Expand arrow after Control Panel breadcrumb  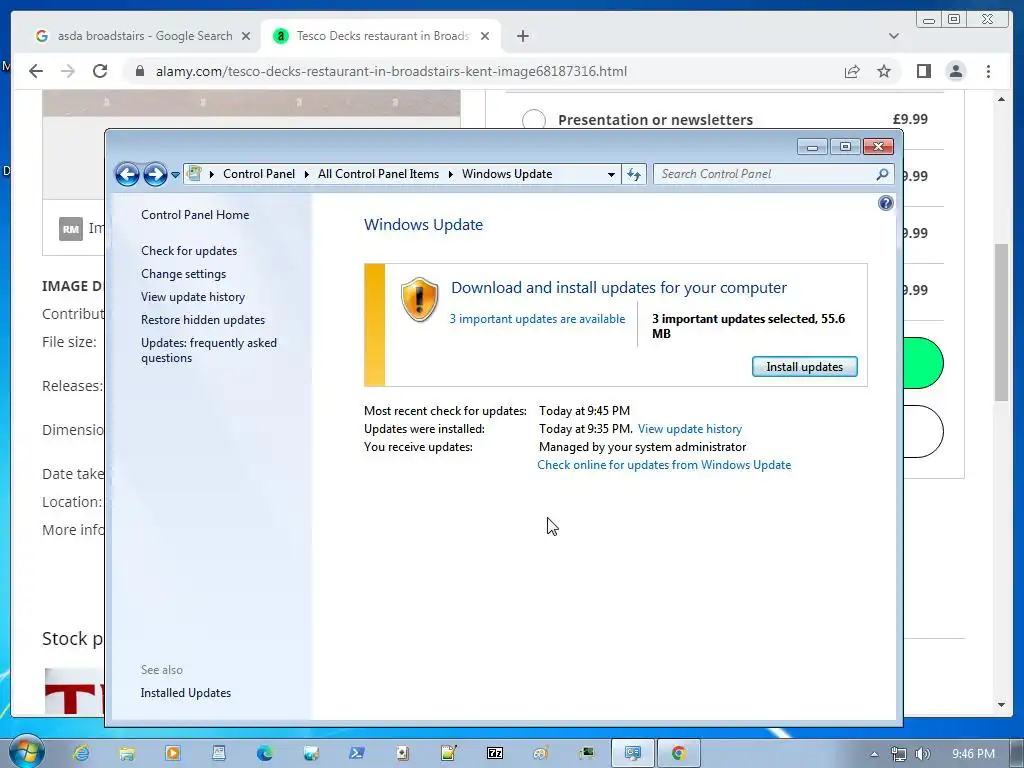click(306, 174)
